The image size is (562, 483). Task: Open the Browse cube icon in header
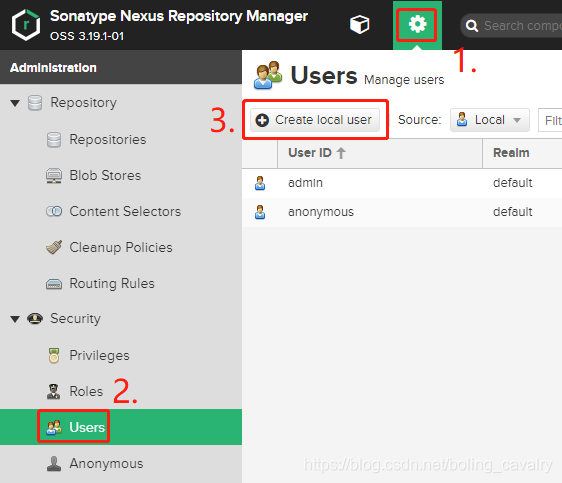tap(359, 25)
